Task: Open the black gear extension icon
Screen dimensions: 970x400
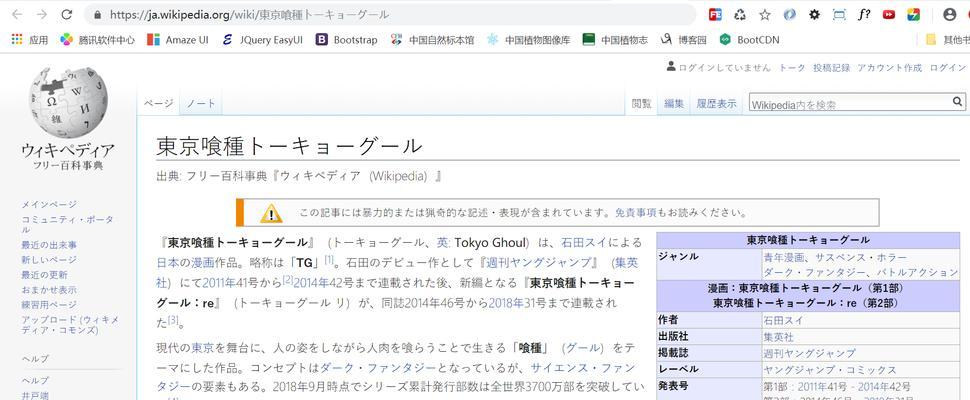Action: (x=814, y=14)
